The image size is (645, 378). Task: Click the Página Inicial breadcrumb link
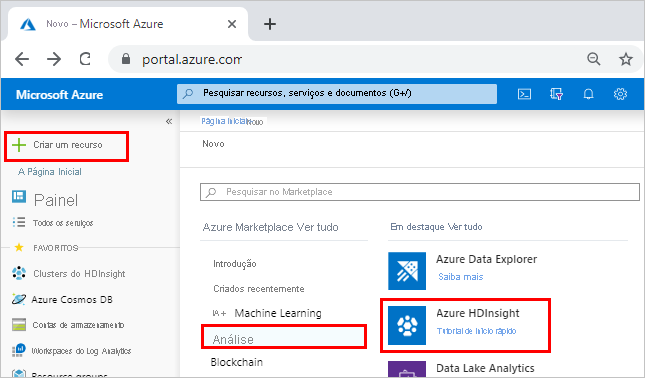point(224,121)
